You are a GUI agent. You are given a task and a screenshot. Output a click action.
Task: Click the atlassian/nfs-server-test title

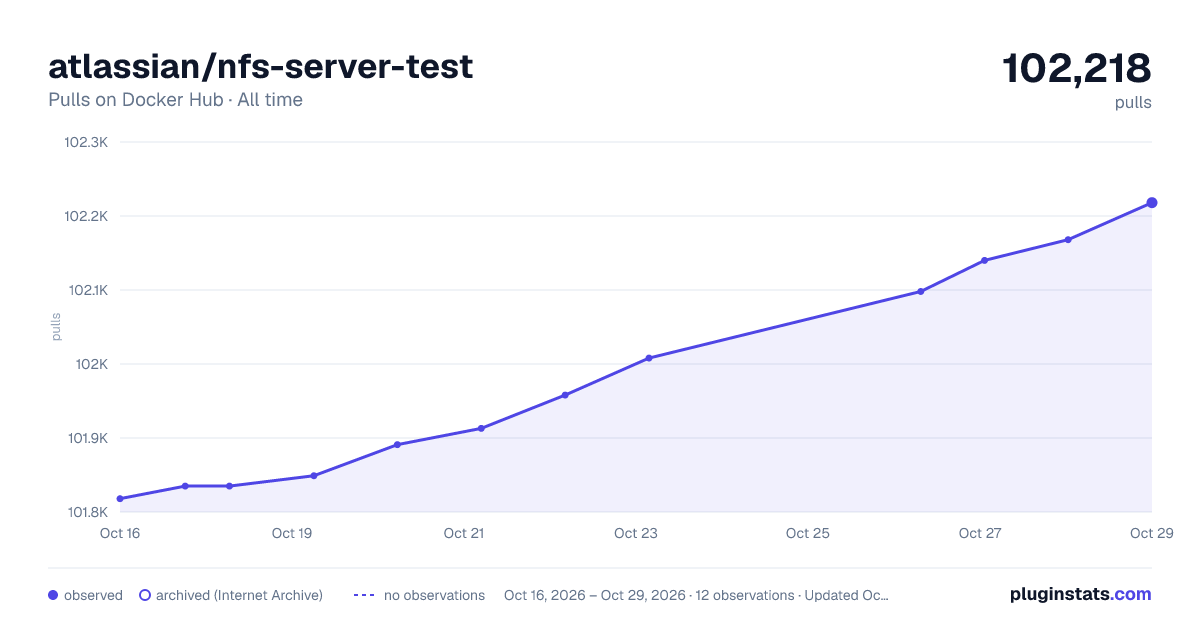261,66
